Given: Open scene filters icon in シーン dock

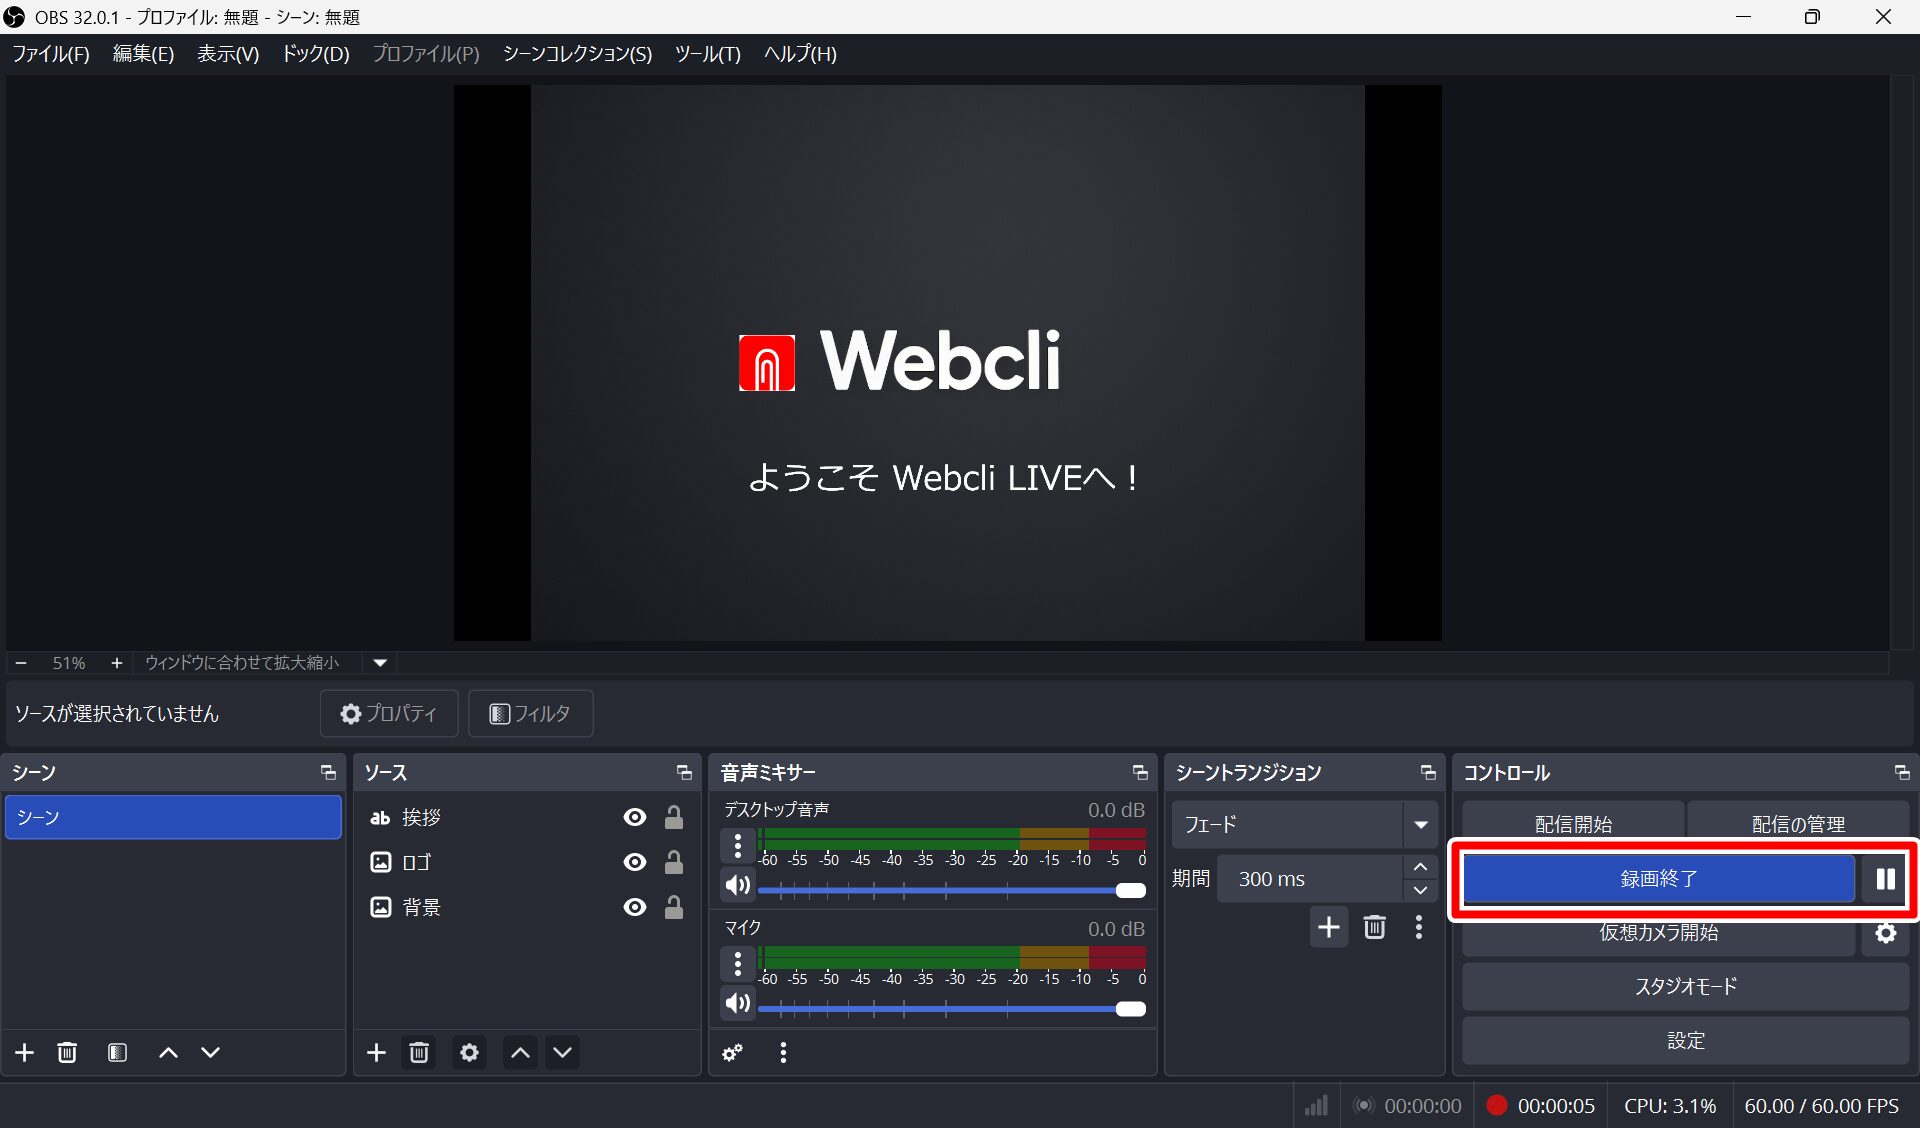Looking at the screenshot, I should pos(117,1052).
